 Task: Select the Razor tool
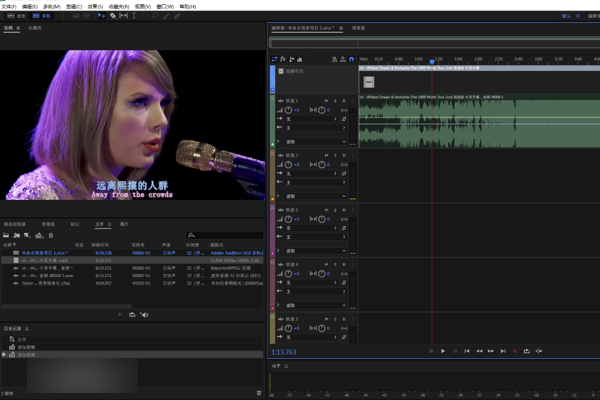point(113,16)
